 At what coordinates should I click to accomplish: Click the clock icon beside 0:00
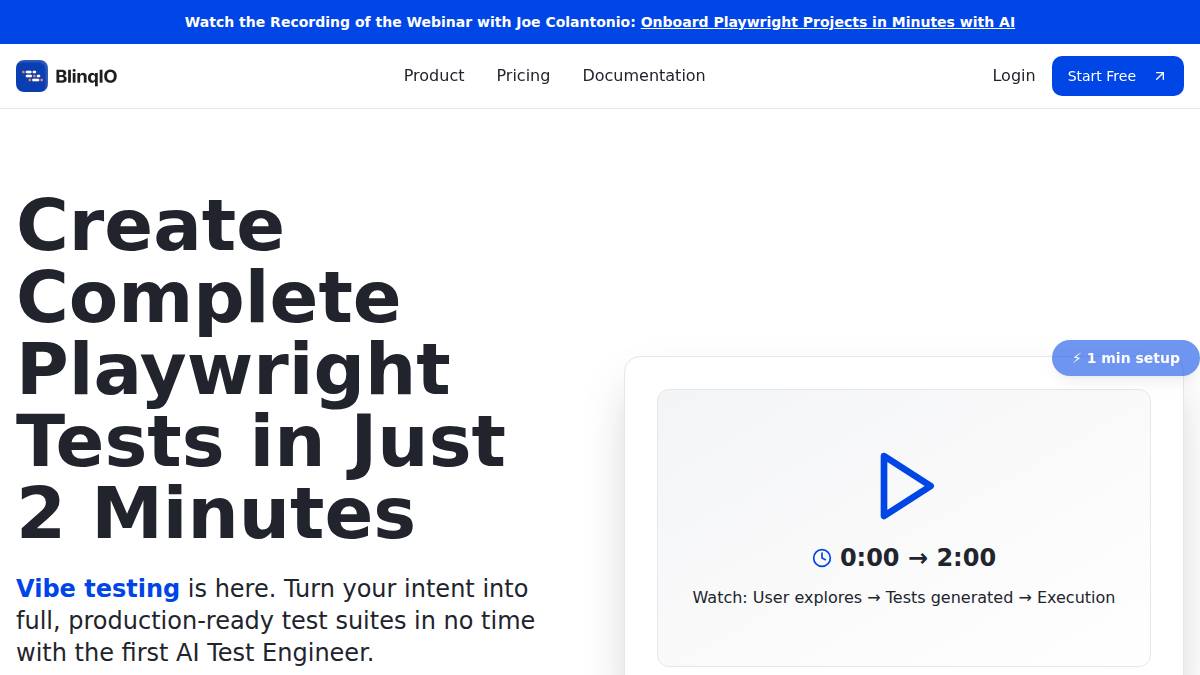click(x=822, y=558)
